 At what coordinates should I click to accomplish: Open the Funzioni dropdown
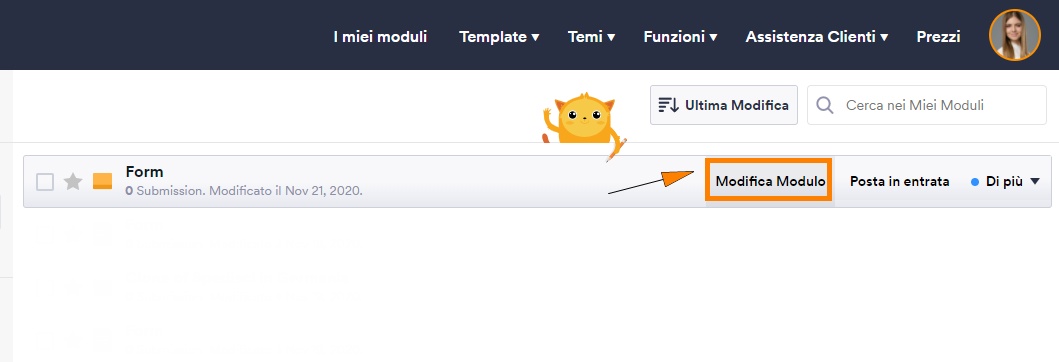[680, 36]
